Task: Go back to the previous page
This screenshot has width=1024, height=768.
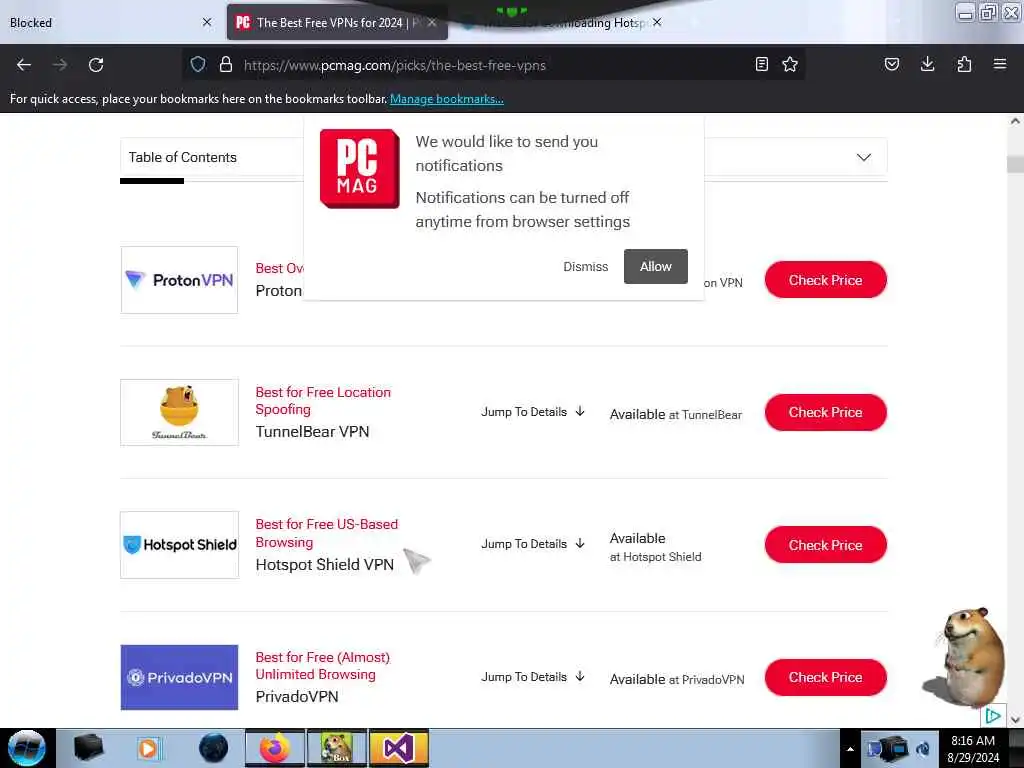Action: point(24,65)
